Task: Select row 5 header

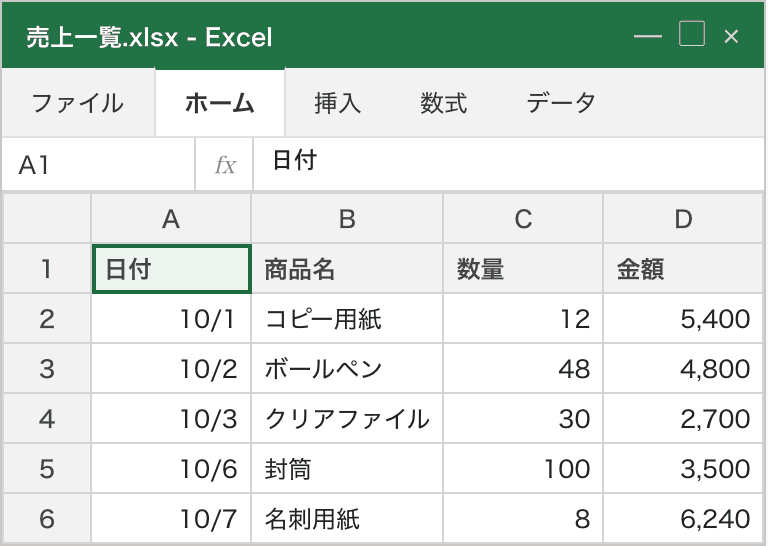Action: point(47,469)
